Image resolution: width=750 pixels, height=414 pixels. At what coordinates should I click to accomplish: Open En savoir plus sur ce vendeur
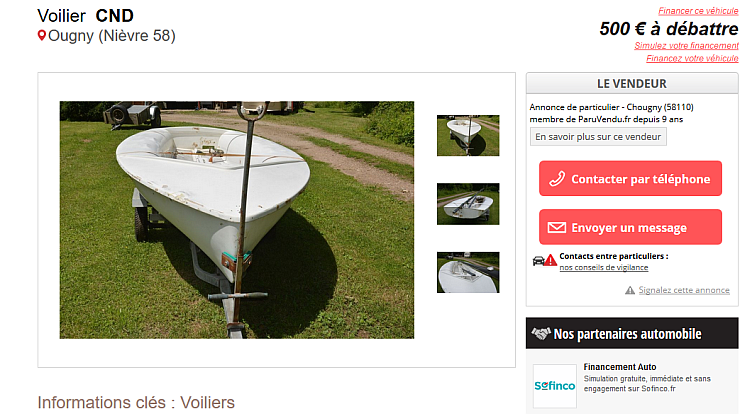(598, 137)
